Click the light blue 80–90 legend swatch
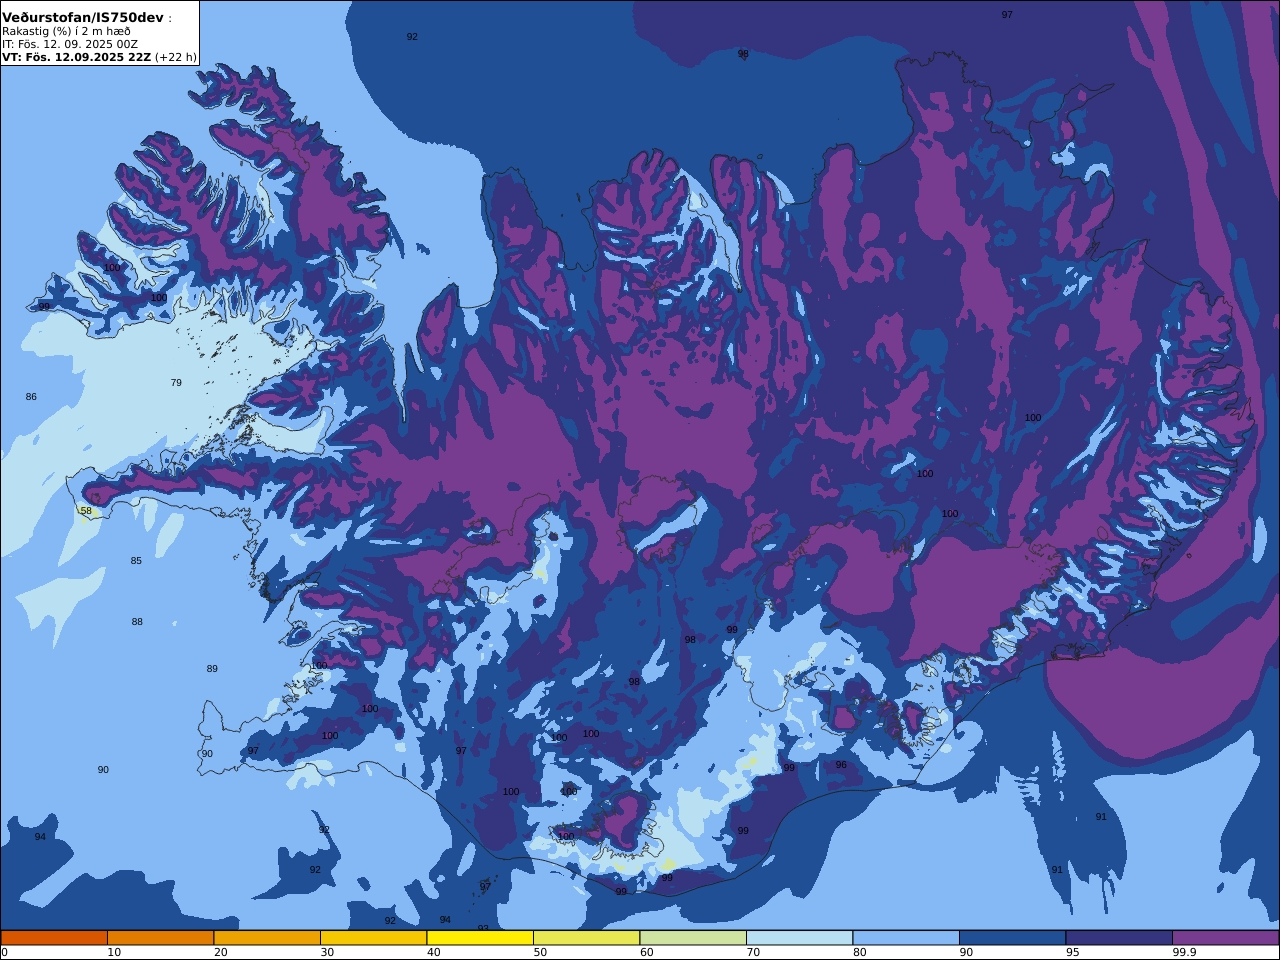Screen dimensions: 1280x960 click(906, 938)
